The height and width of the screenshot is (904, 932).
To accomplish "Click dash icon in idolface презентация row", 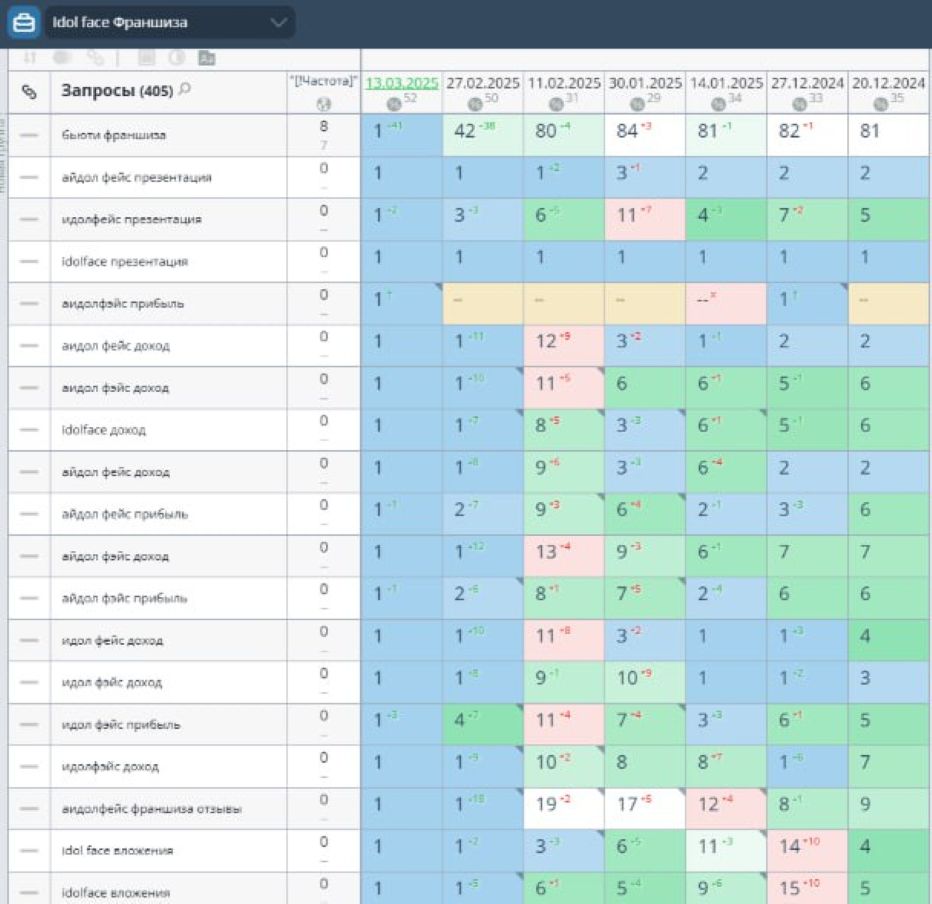I will (29, 262).
